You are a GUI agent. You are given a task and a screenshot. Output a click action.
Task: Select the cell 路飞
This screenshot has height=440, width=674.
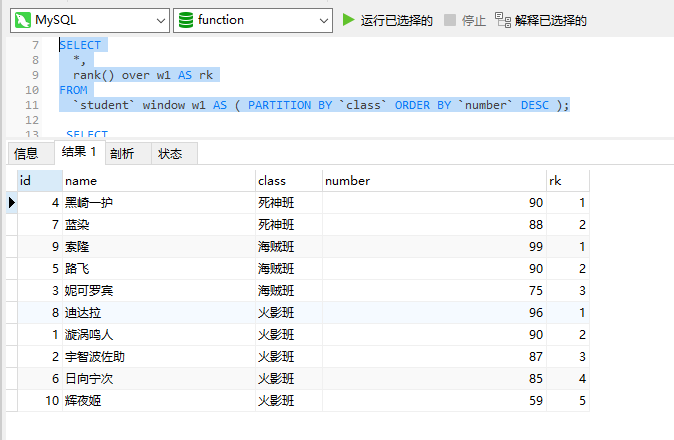click(x=159, y=269)
